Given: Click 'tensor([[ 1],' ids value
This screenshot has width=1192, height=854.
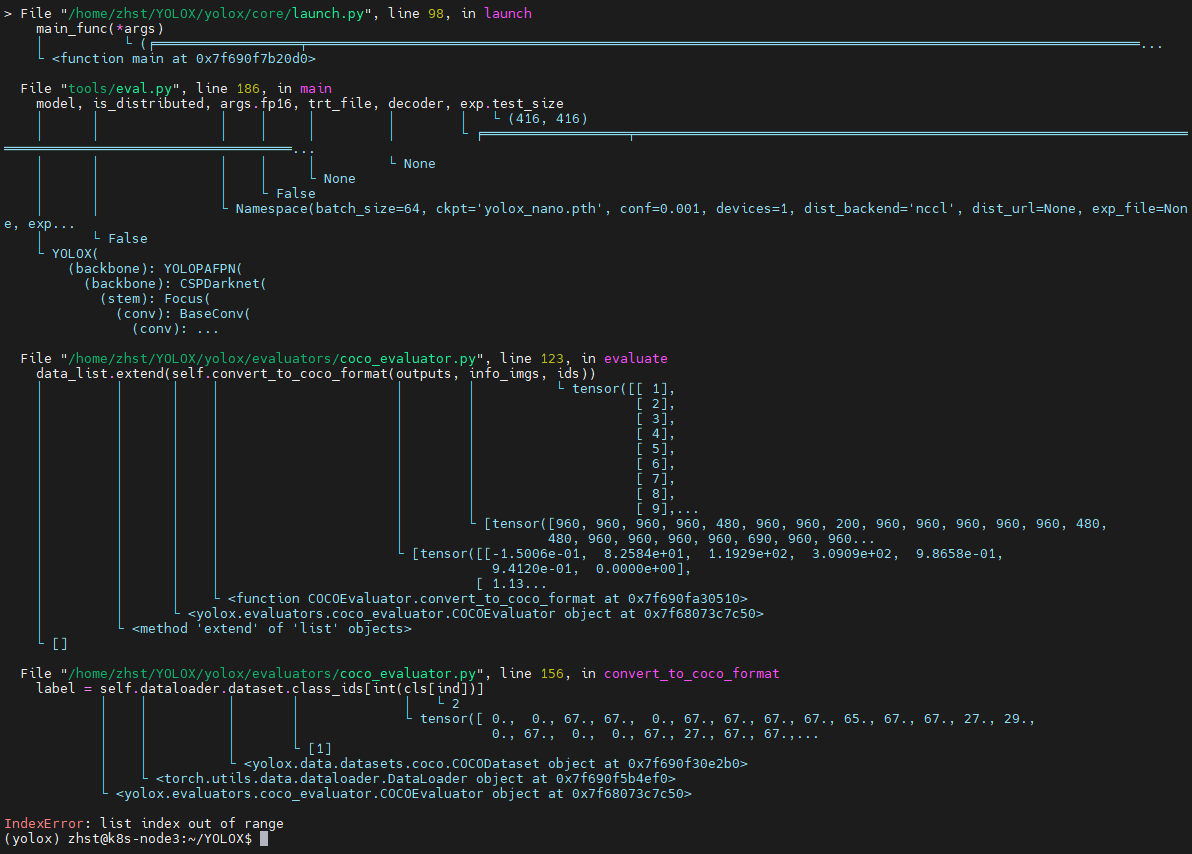Looking at the screenshot, I should coord(623,389).
